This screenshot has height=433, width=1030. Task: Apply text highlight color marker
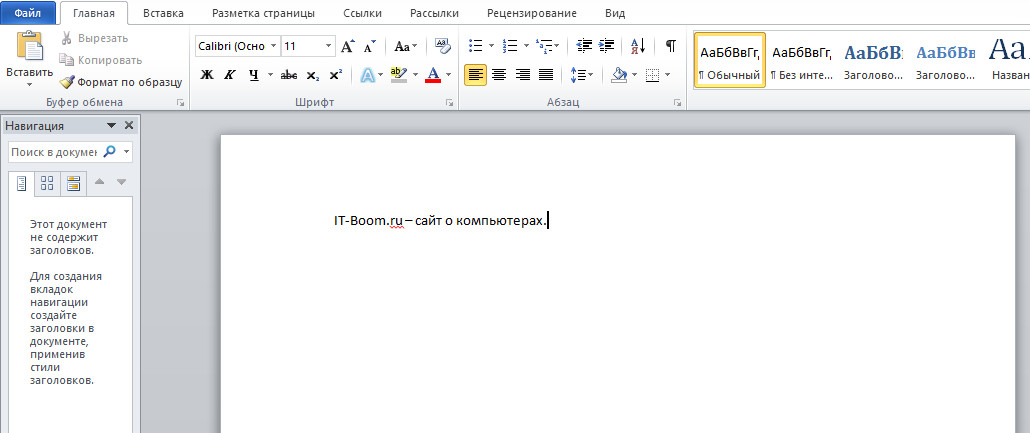pos(398,74)
